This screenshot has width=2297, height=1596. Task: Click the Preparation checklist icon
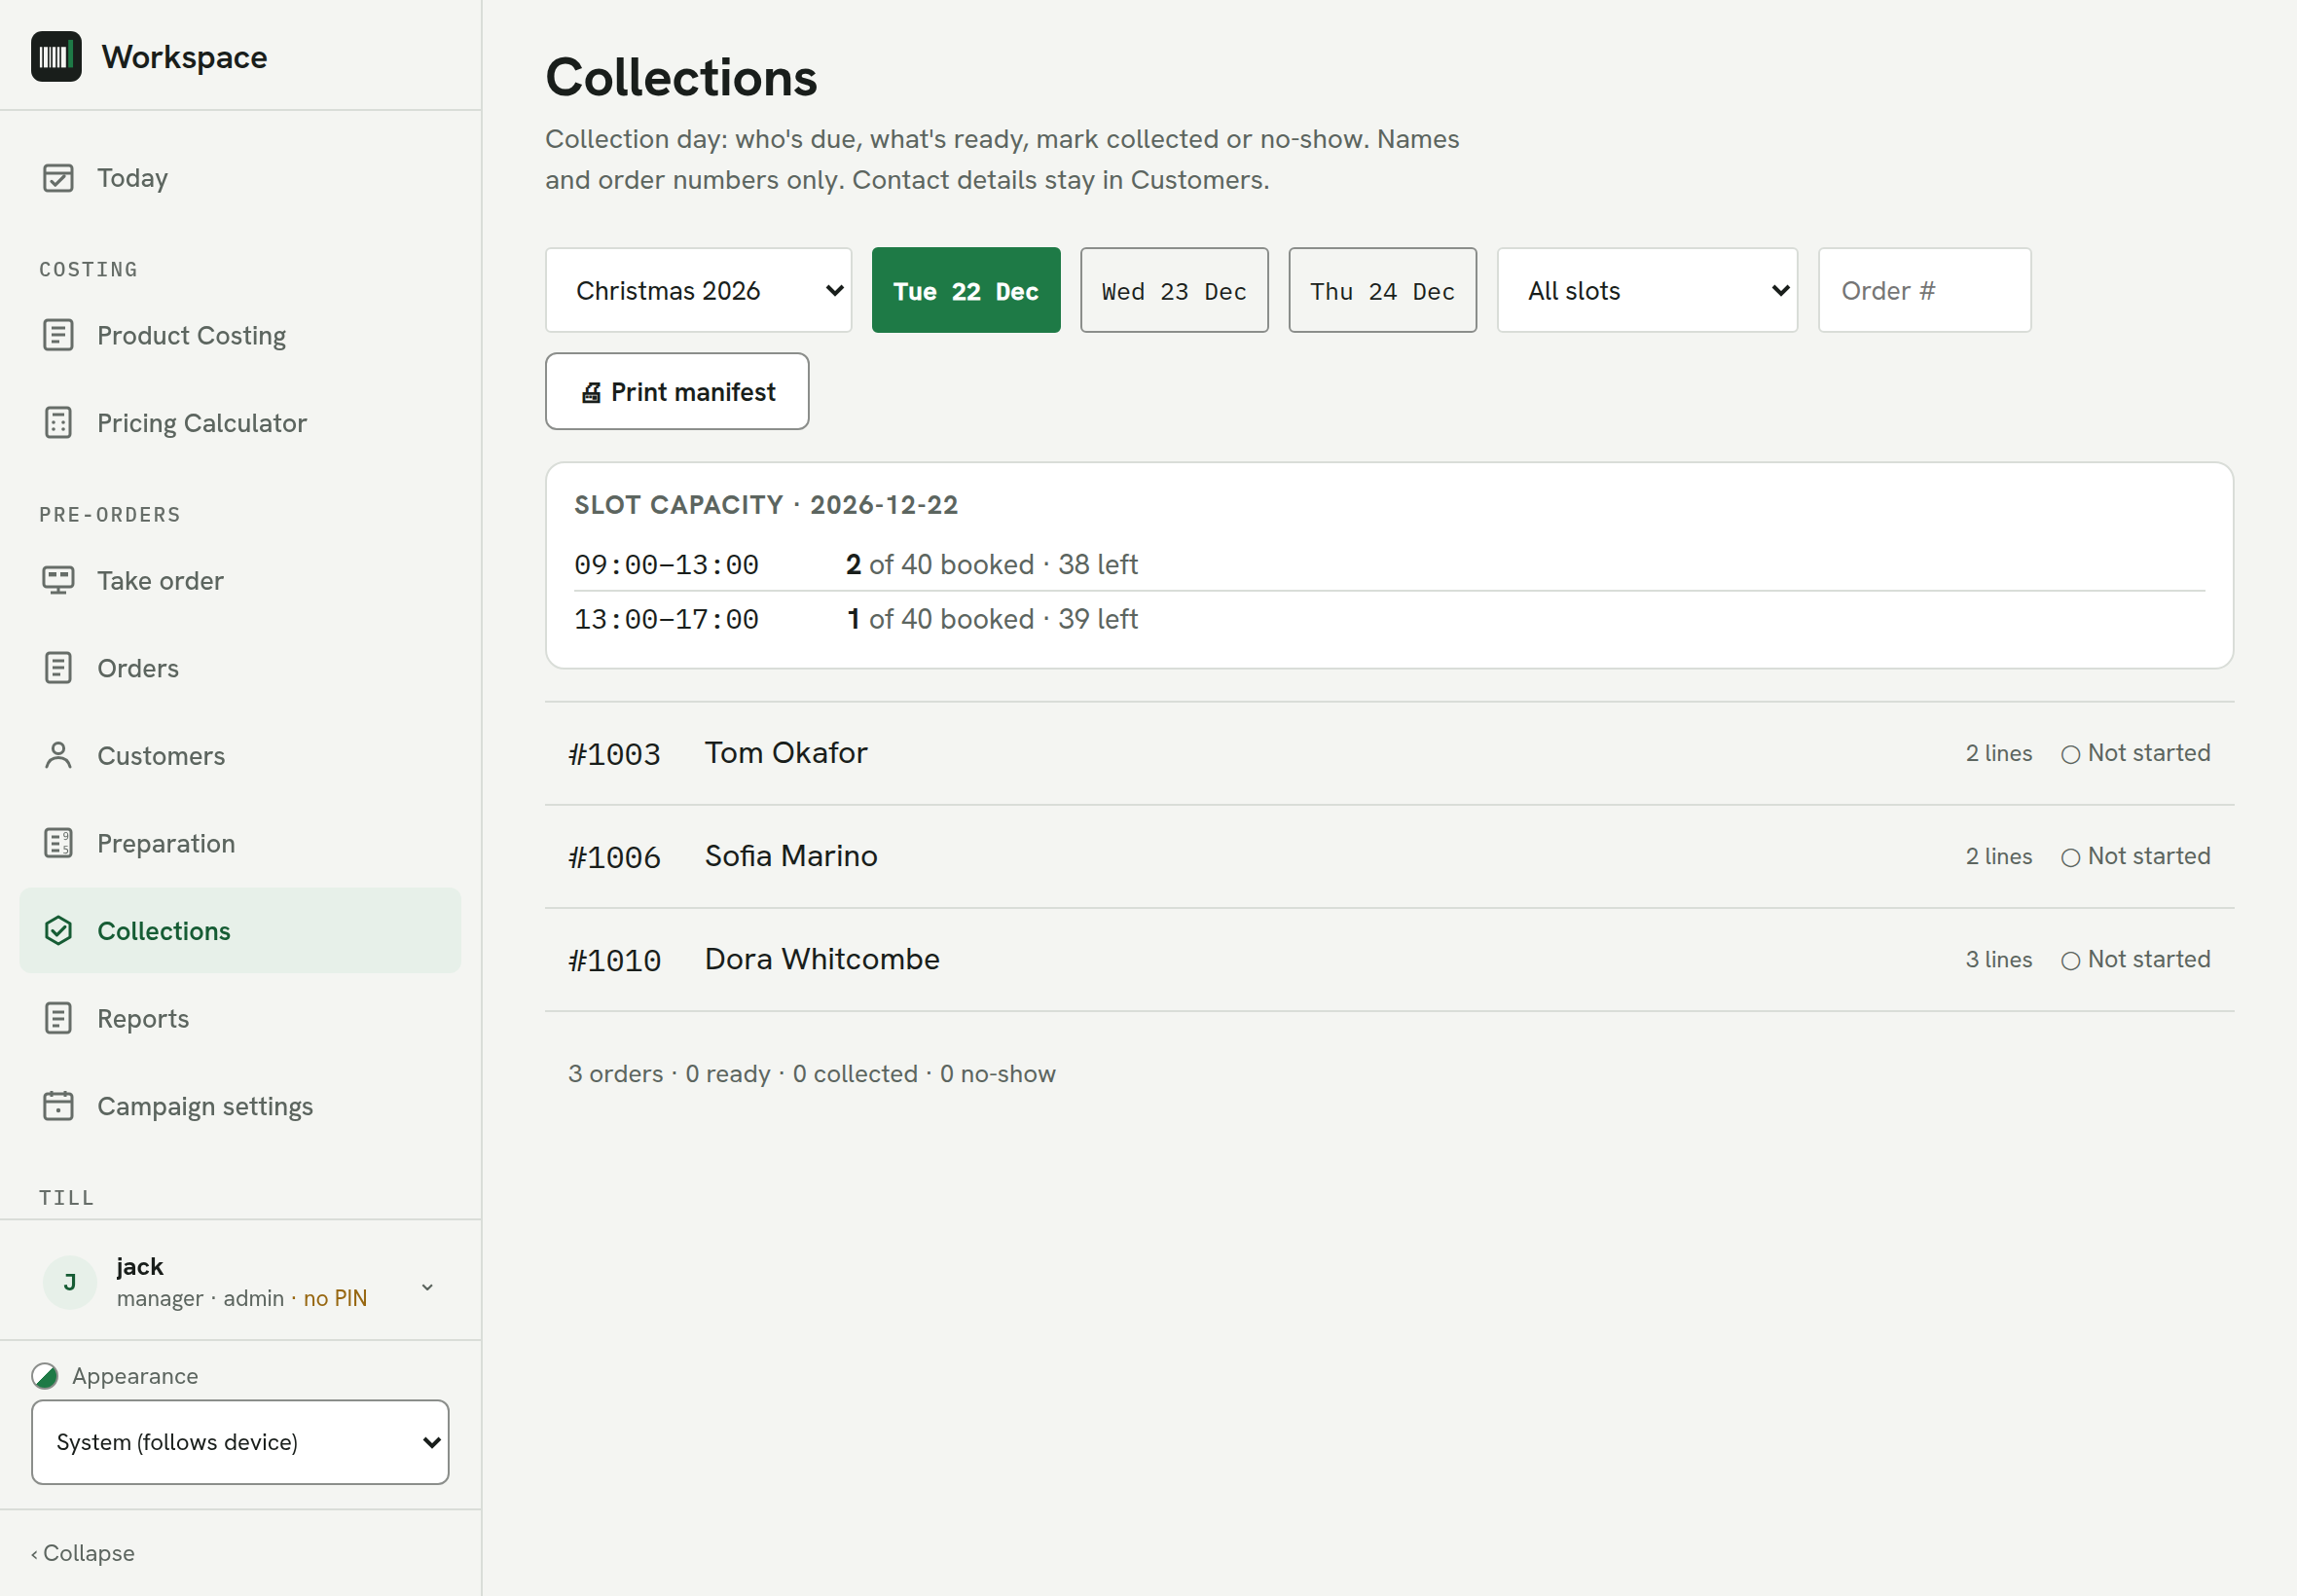click(x=58, y=843)
